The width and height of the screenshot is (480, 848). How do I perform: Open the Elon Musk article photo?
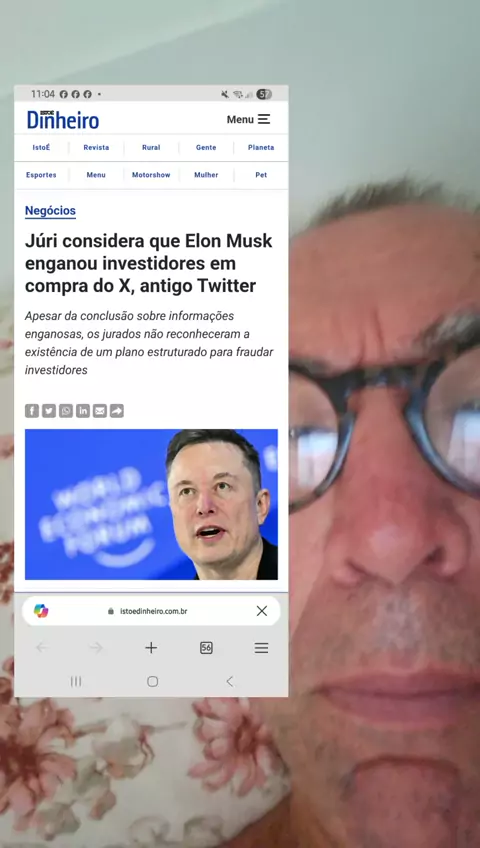(x=151, y=504)
